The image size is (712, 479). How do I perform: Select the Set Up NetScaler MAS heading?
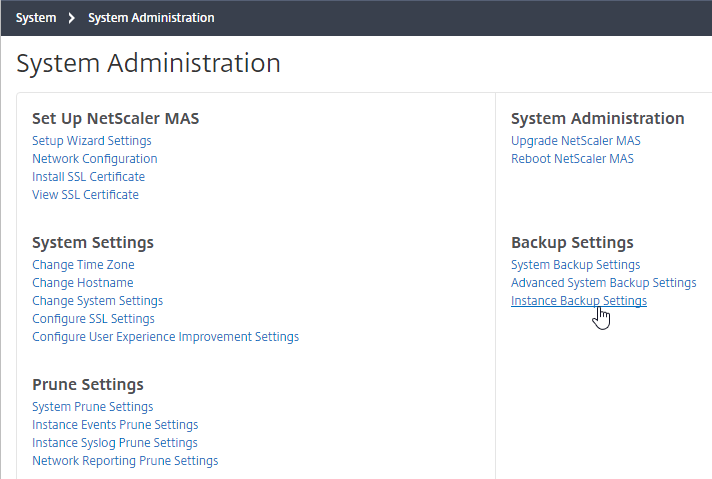point(115,119)
